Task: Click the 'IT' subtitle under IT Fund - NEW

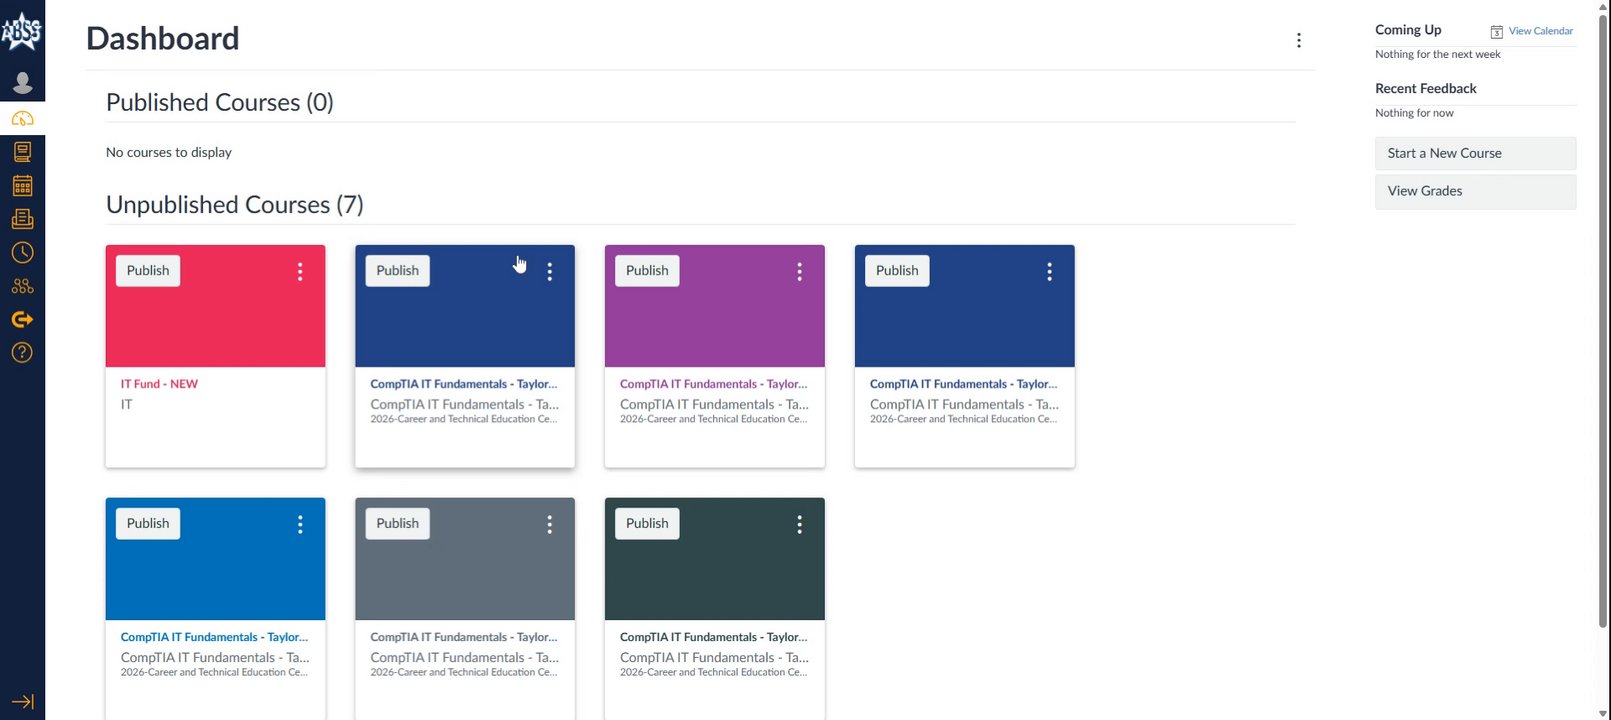Action: coord(126,405)
